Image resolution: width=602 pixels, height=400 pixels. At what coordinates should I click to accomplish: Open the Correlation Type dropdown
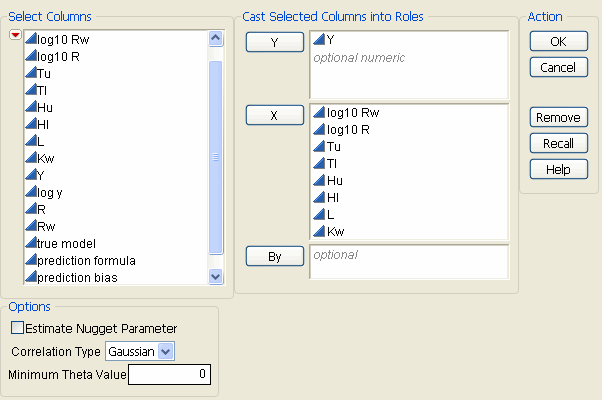coord(166,351)
